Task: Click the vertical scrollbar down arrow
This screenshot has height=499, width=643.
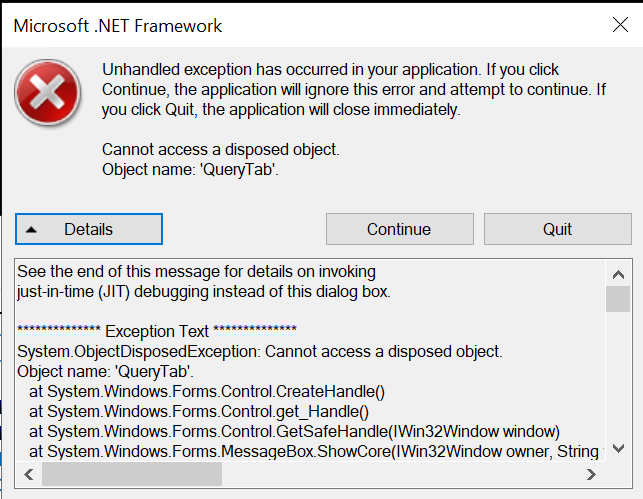Action: (x=618, y=449)
